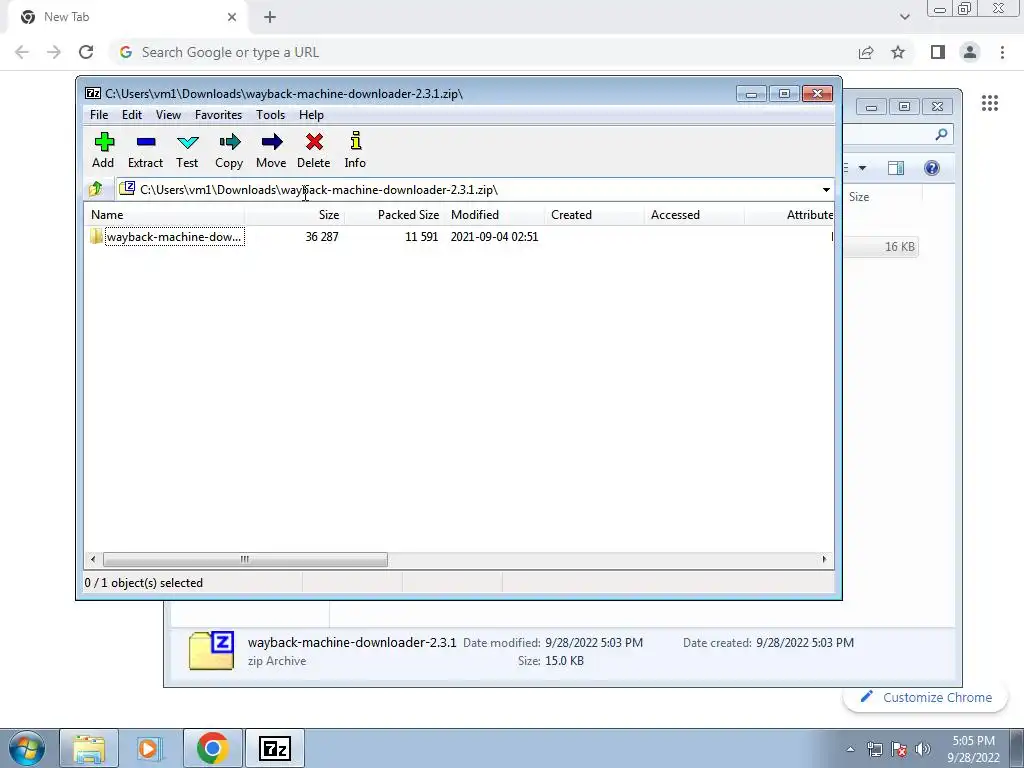1024x768 pixels.
Task: Share this page icon in Chrome
Action: (x=866, y=52)
